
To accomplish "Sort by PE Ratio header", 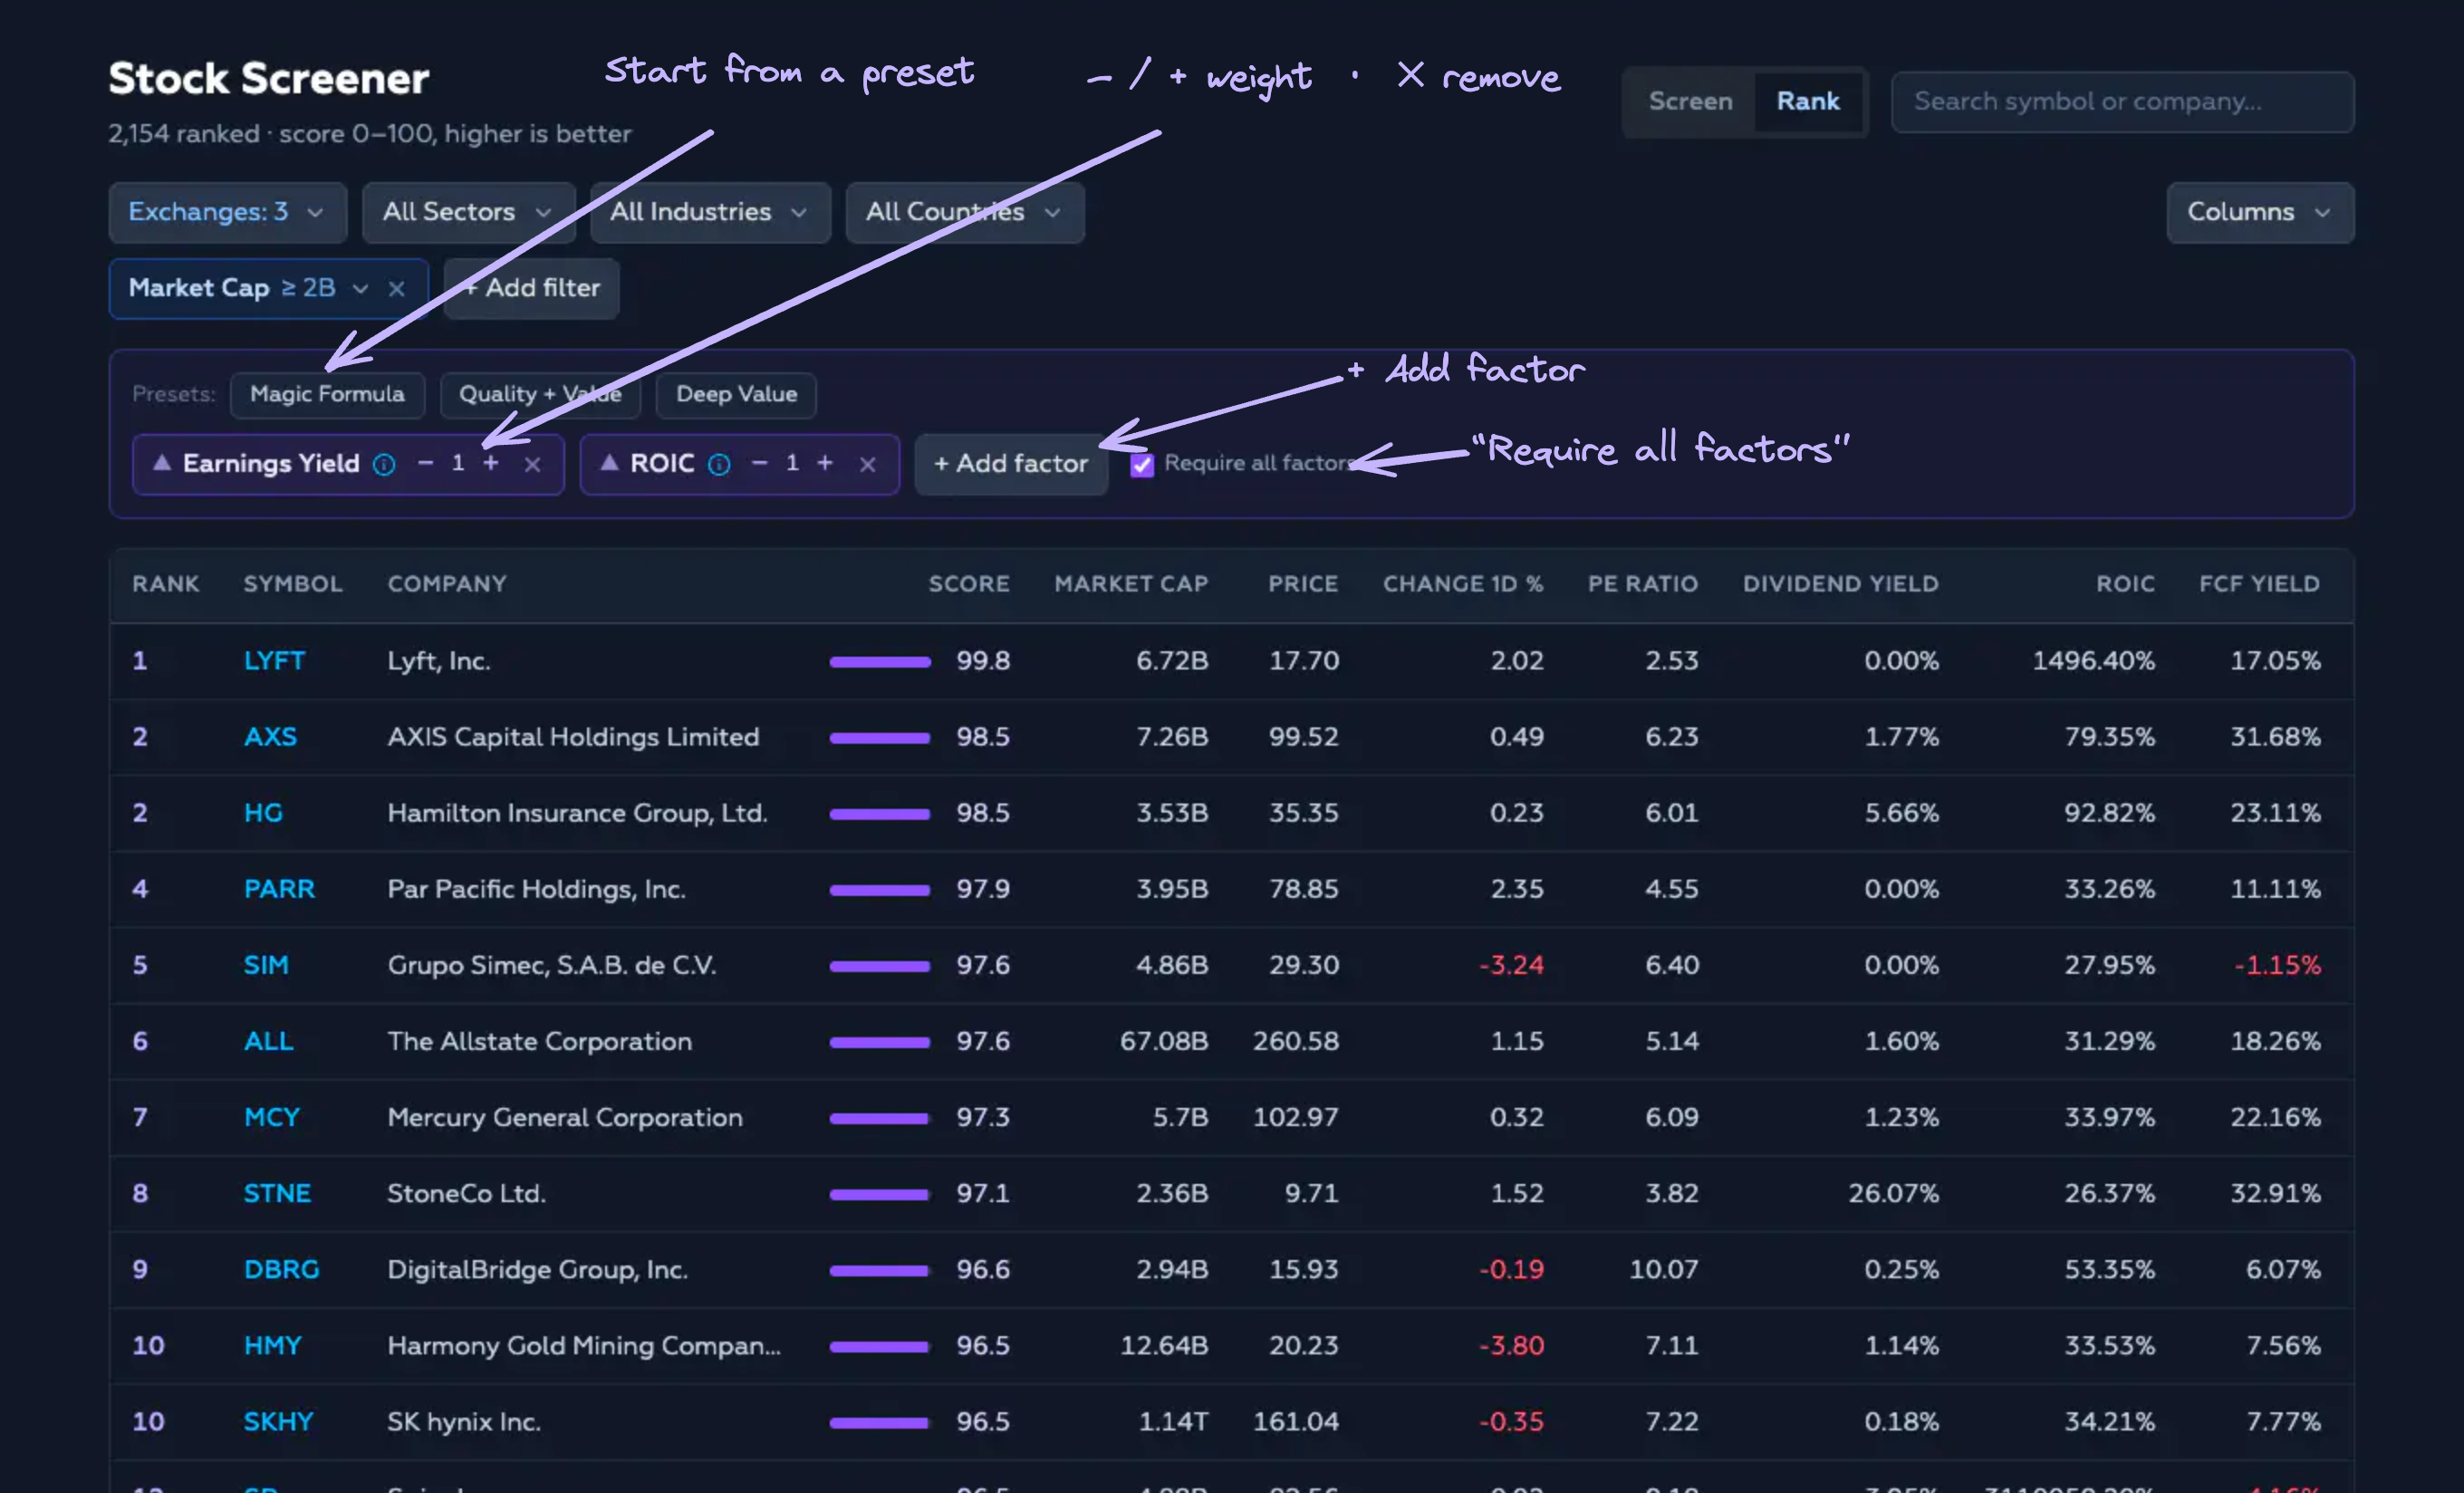I will click(x=1643, y=584).
